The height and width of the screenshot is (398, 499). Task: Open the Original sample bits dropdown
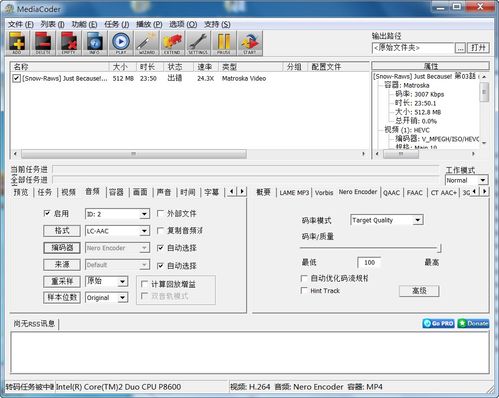(107, 298)
